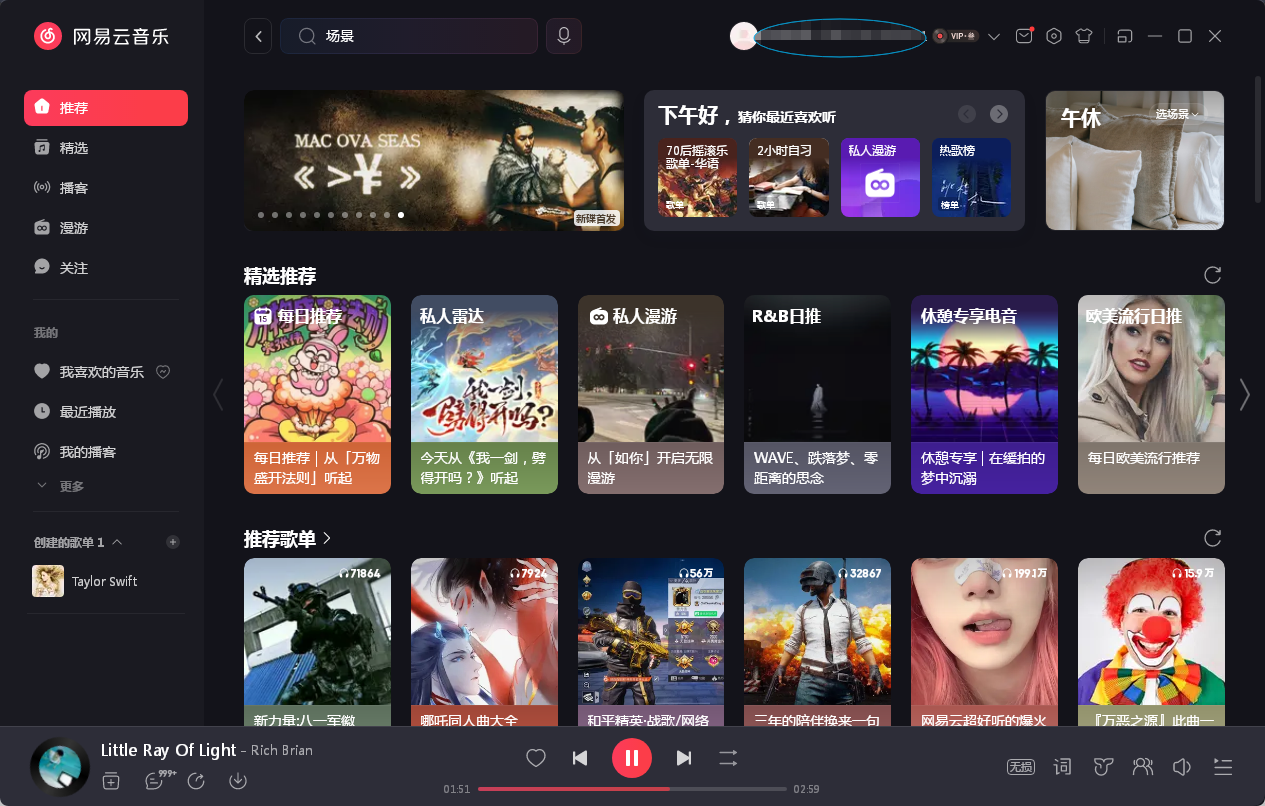
Task: Open the 私人雷达 card
Action: (x=484, y=394)
